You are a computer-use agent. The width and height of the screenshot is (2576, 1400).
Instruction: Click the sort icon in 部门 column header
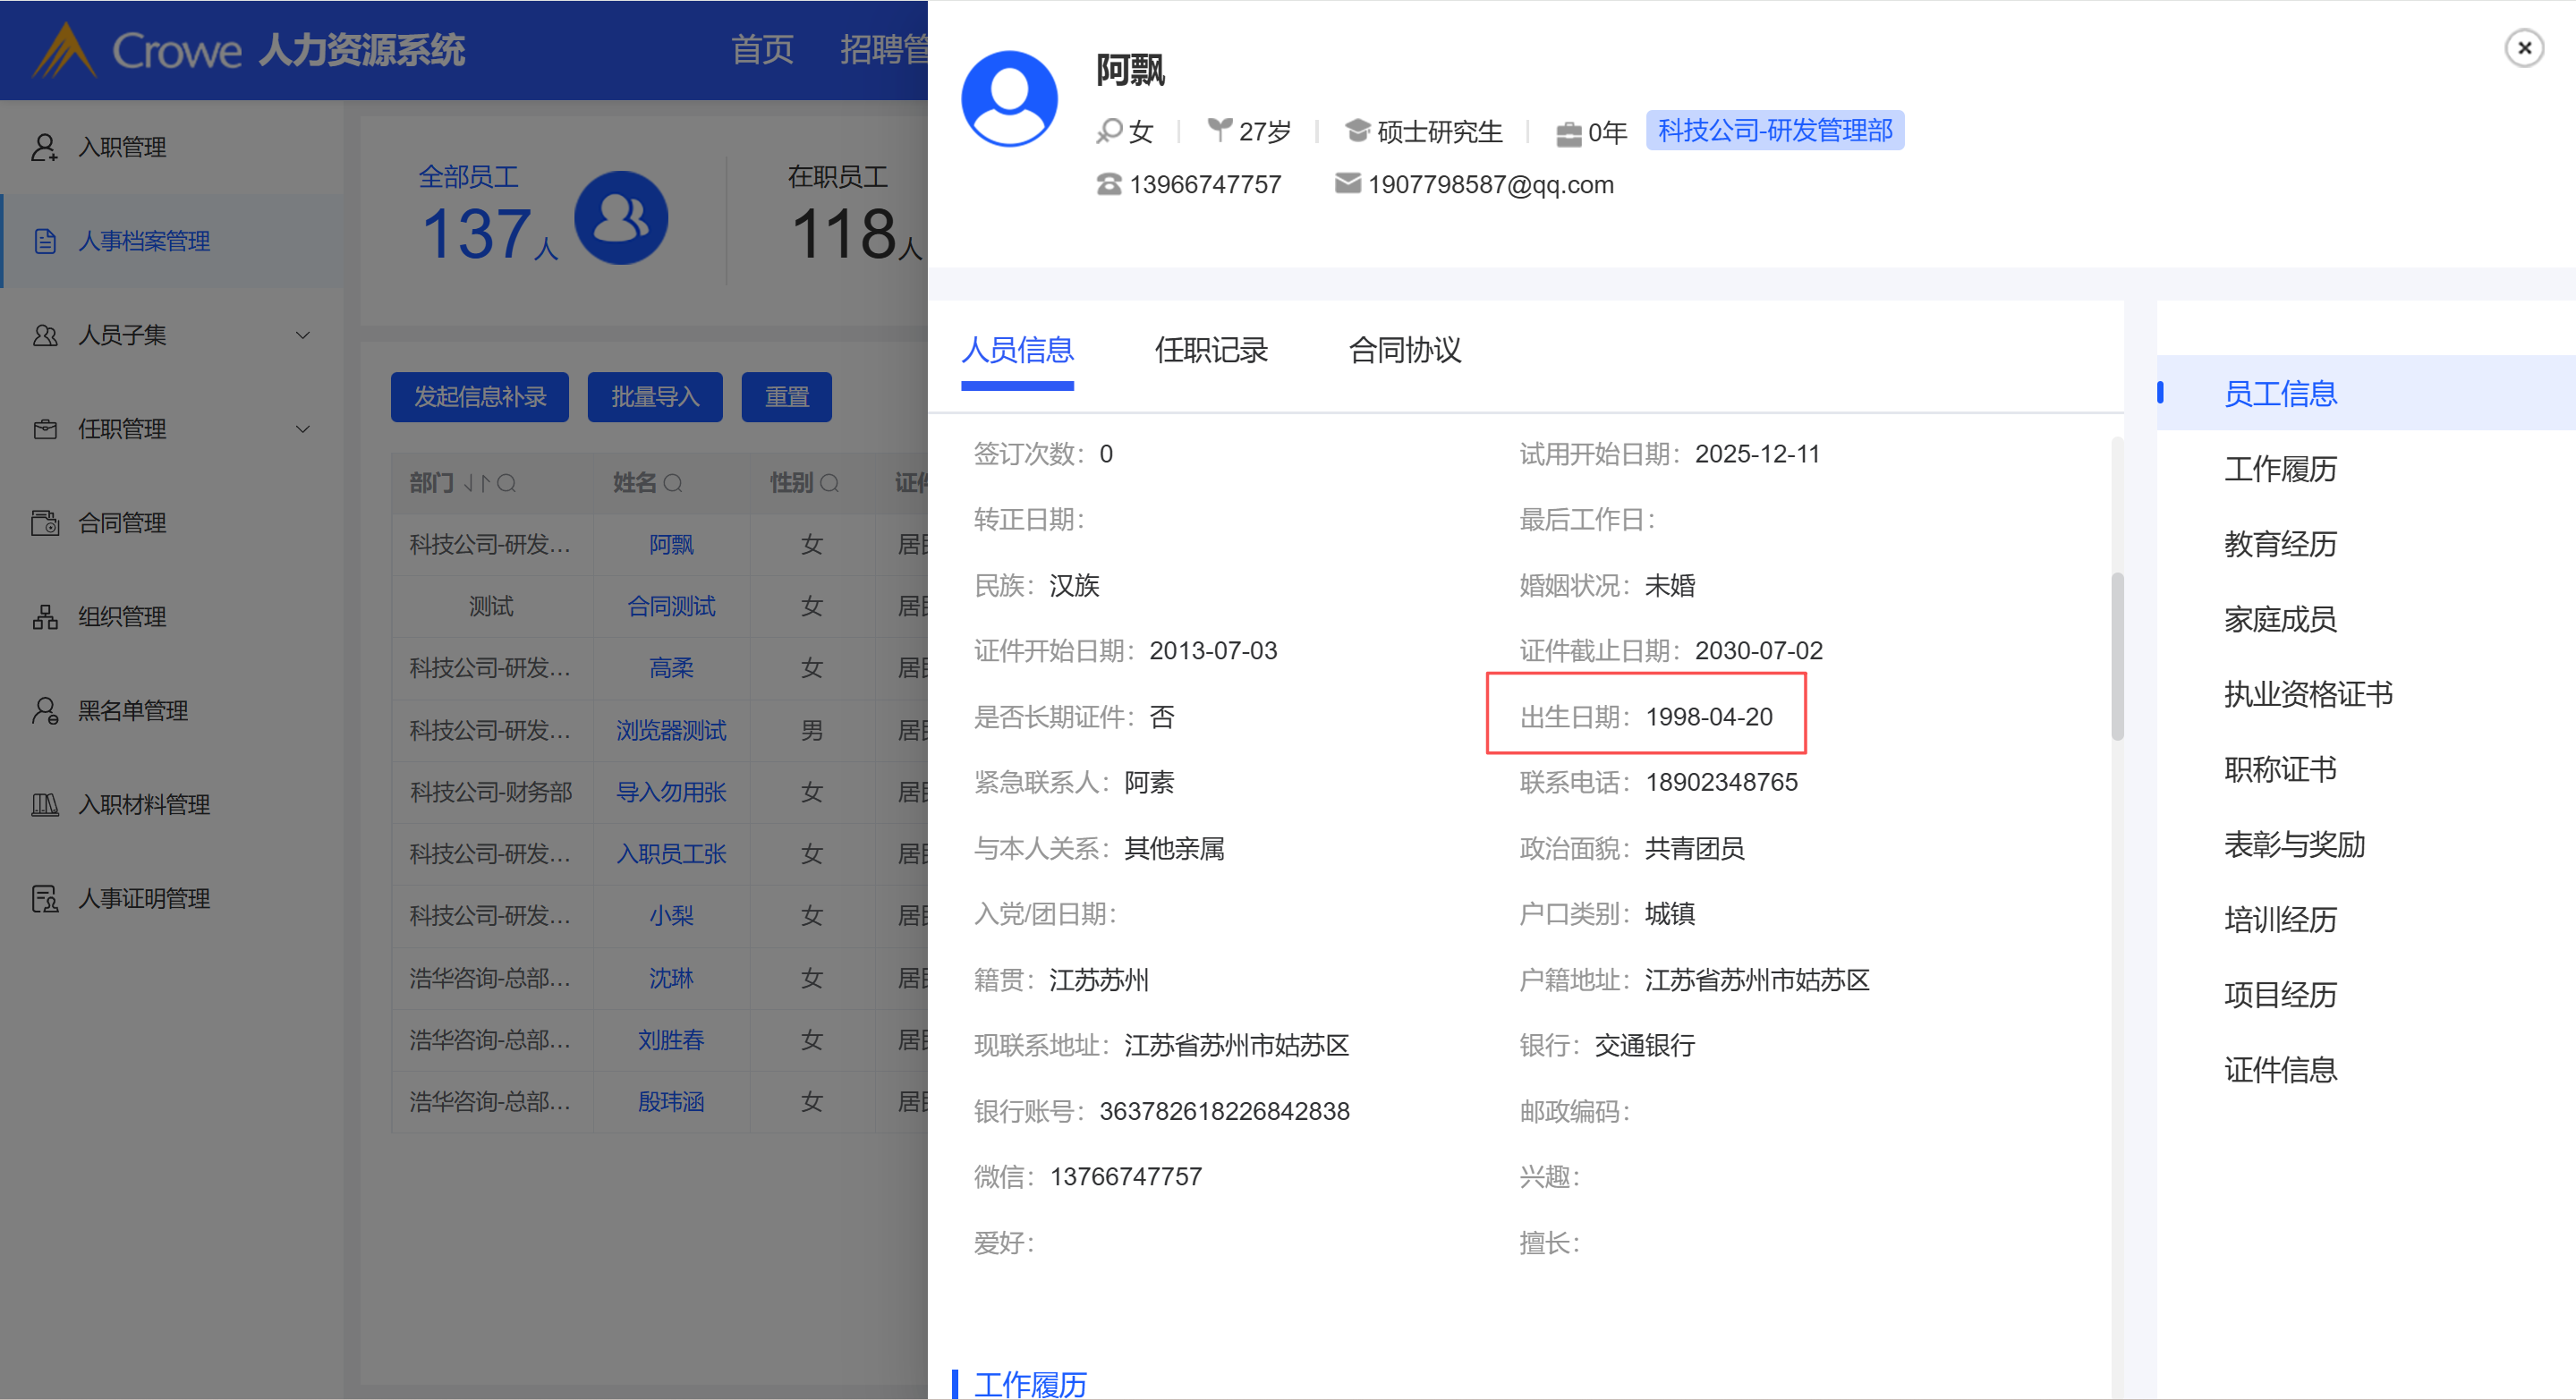476,484
